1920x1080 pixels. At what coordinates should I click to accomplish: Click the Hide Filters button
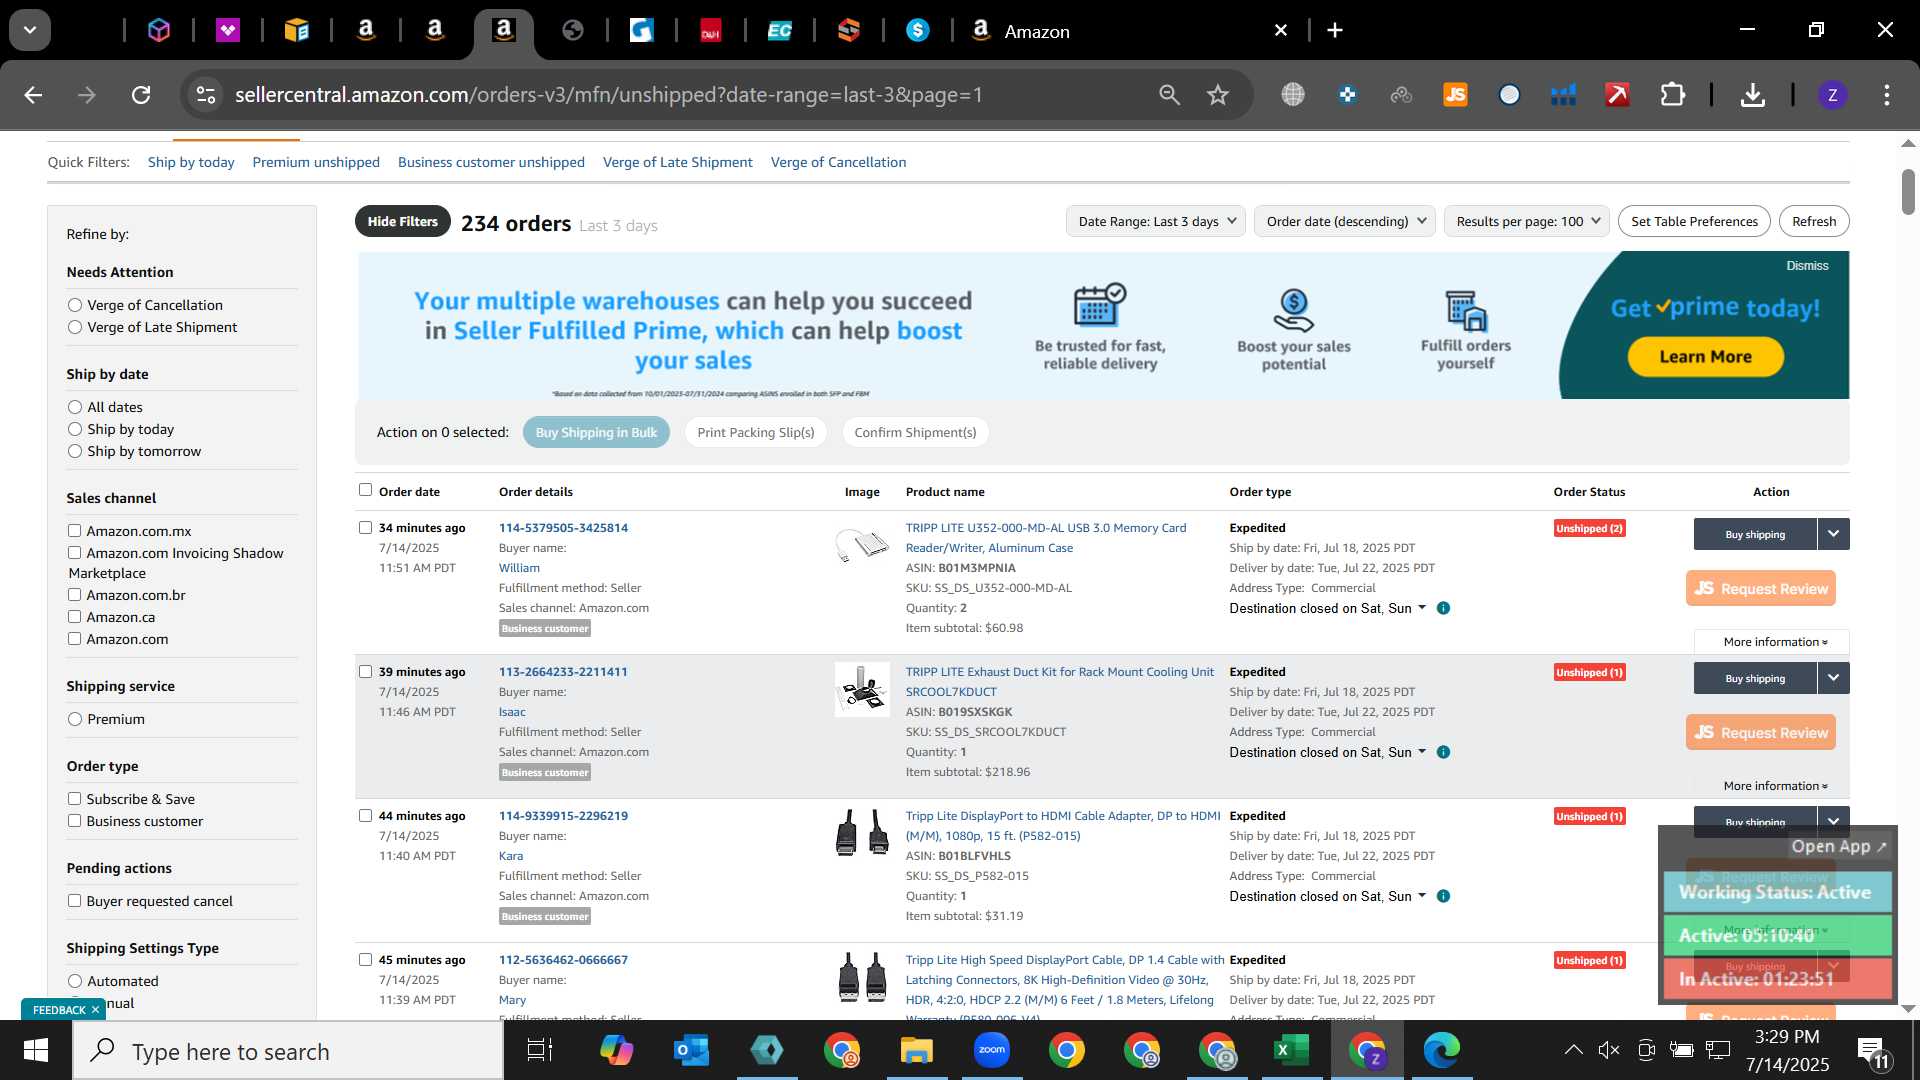(x=402, y=222)
